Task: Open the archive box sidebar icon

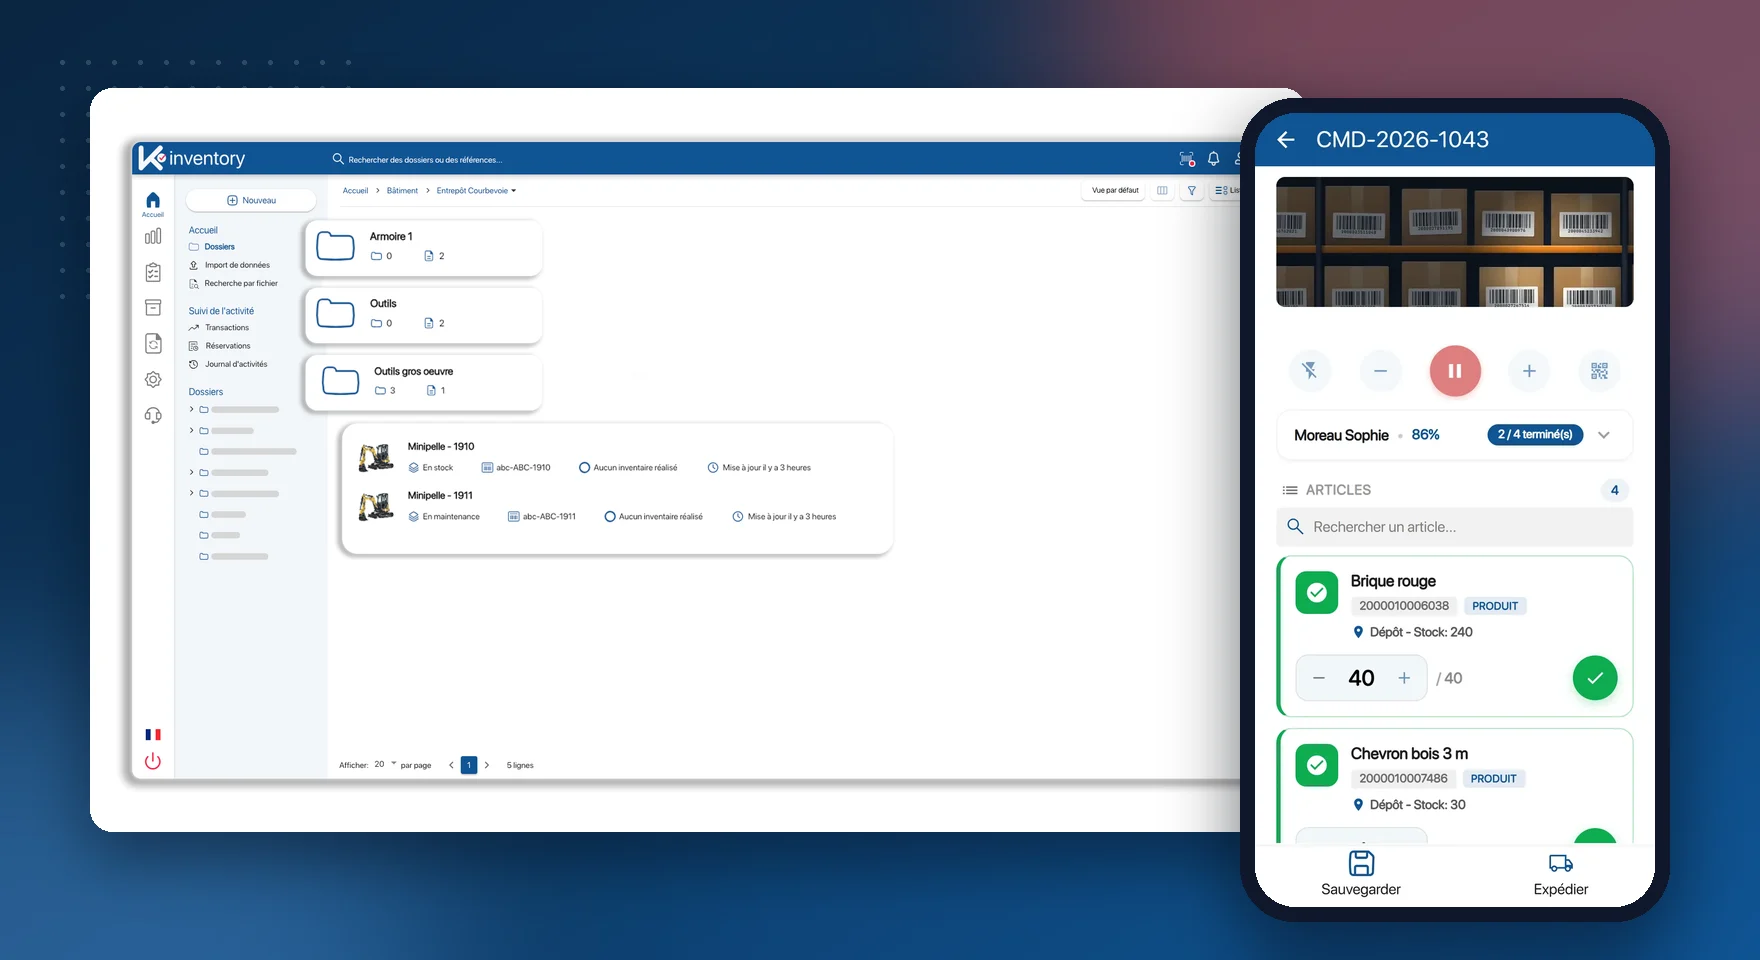Action: pyautogui.click(x=153, y=308)
